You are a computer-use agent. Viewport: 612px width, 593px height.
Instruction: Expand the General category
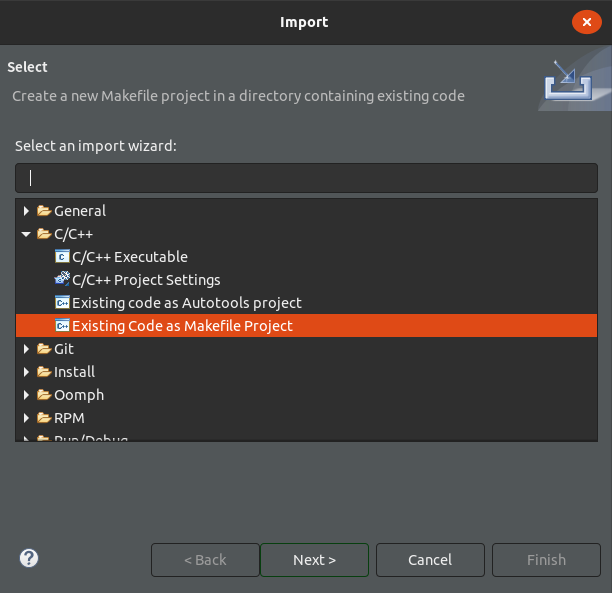(x=27, y=211)
